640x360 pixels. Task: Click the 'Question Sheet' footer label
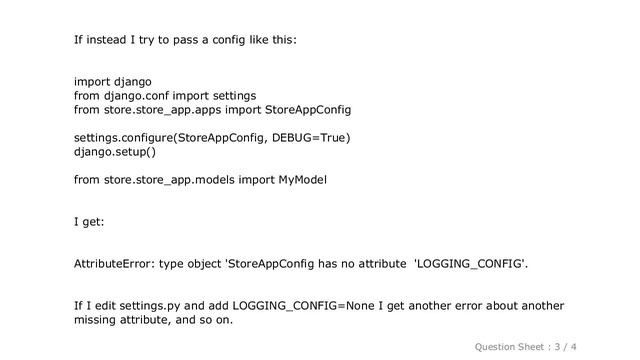click(509, 347)
